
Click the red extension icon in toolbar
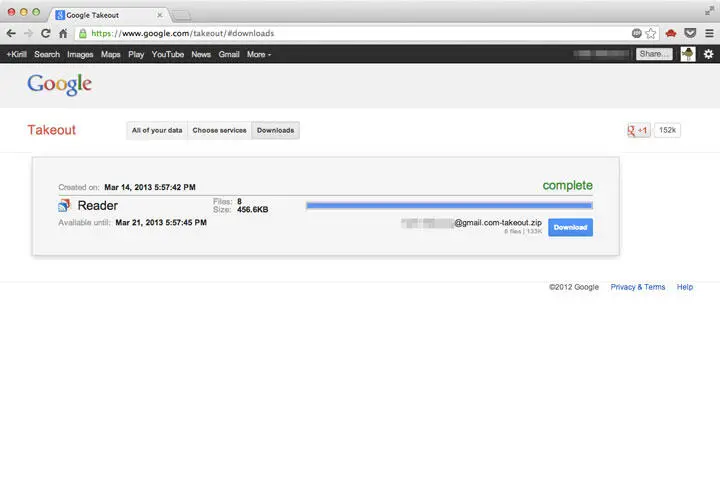671,33
